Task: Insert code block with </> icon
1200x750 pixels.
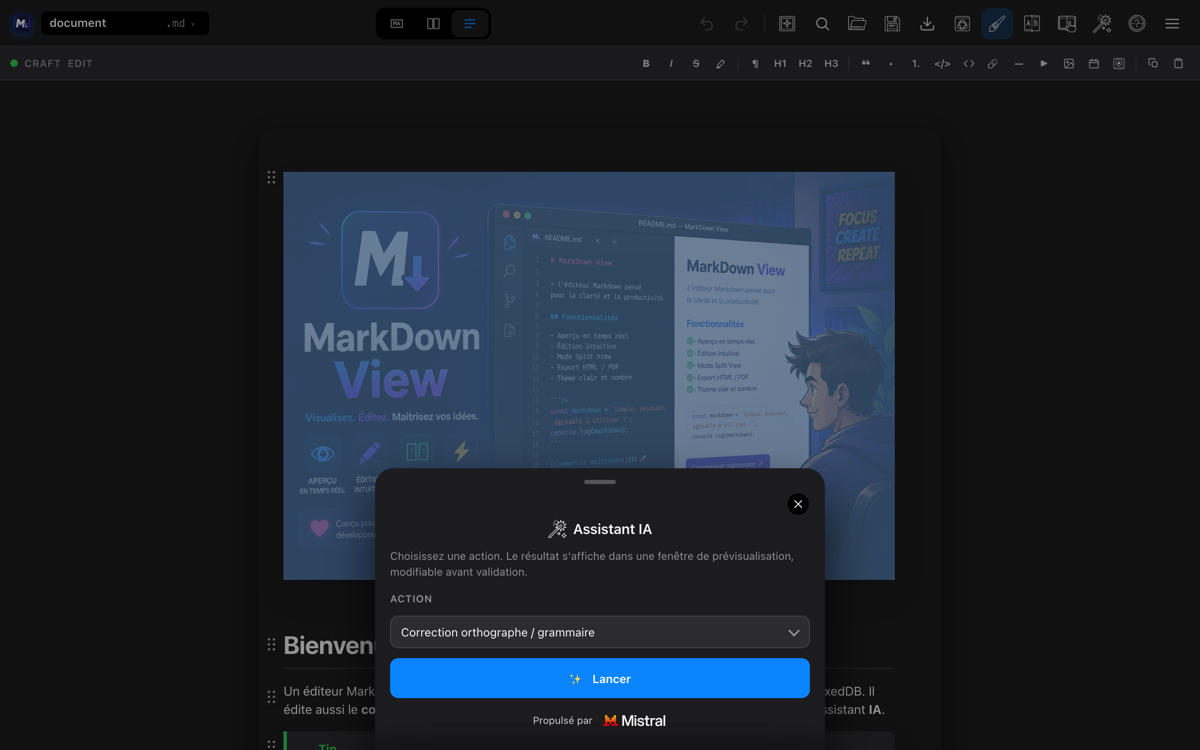Action: pyautogui.click(x=942, y=63)
